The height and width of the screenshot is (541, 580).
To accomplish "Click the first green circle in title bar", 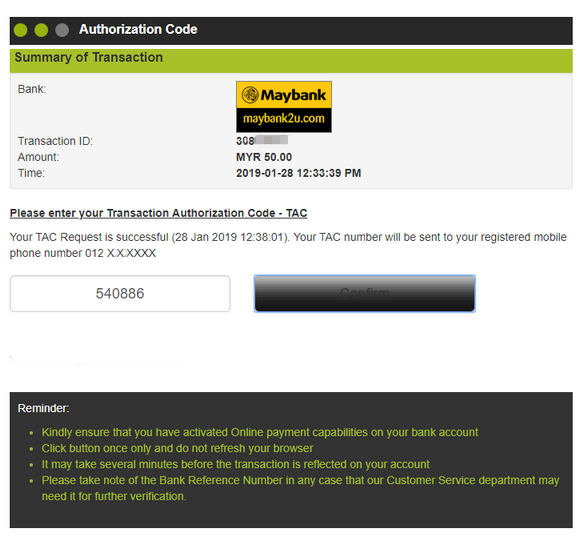I will pos(20,30).
